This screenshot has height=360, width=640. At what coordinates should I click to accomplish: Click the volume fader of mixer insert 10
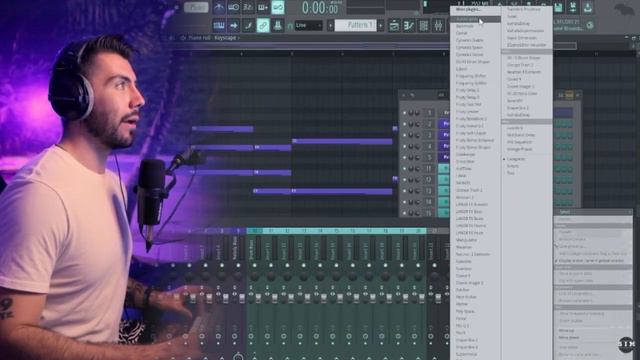[x=258, y=298]
